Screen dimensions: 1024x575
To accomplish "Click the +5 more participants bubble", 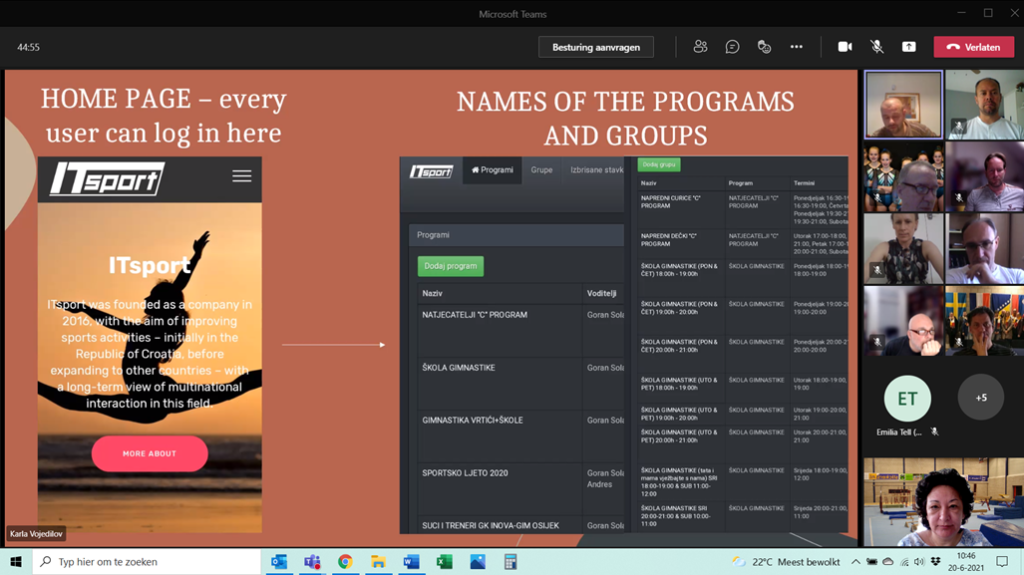I will 981,397.
